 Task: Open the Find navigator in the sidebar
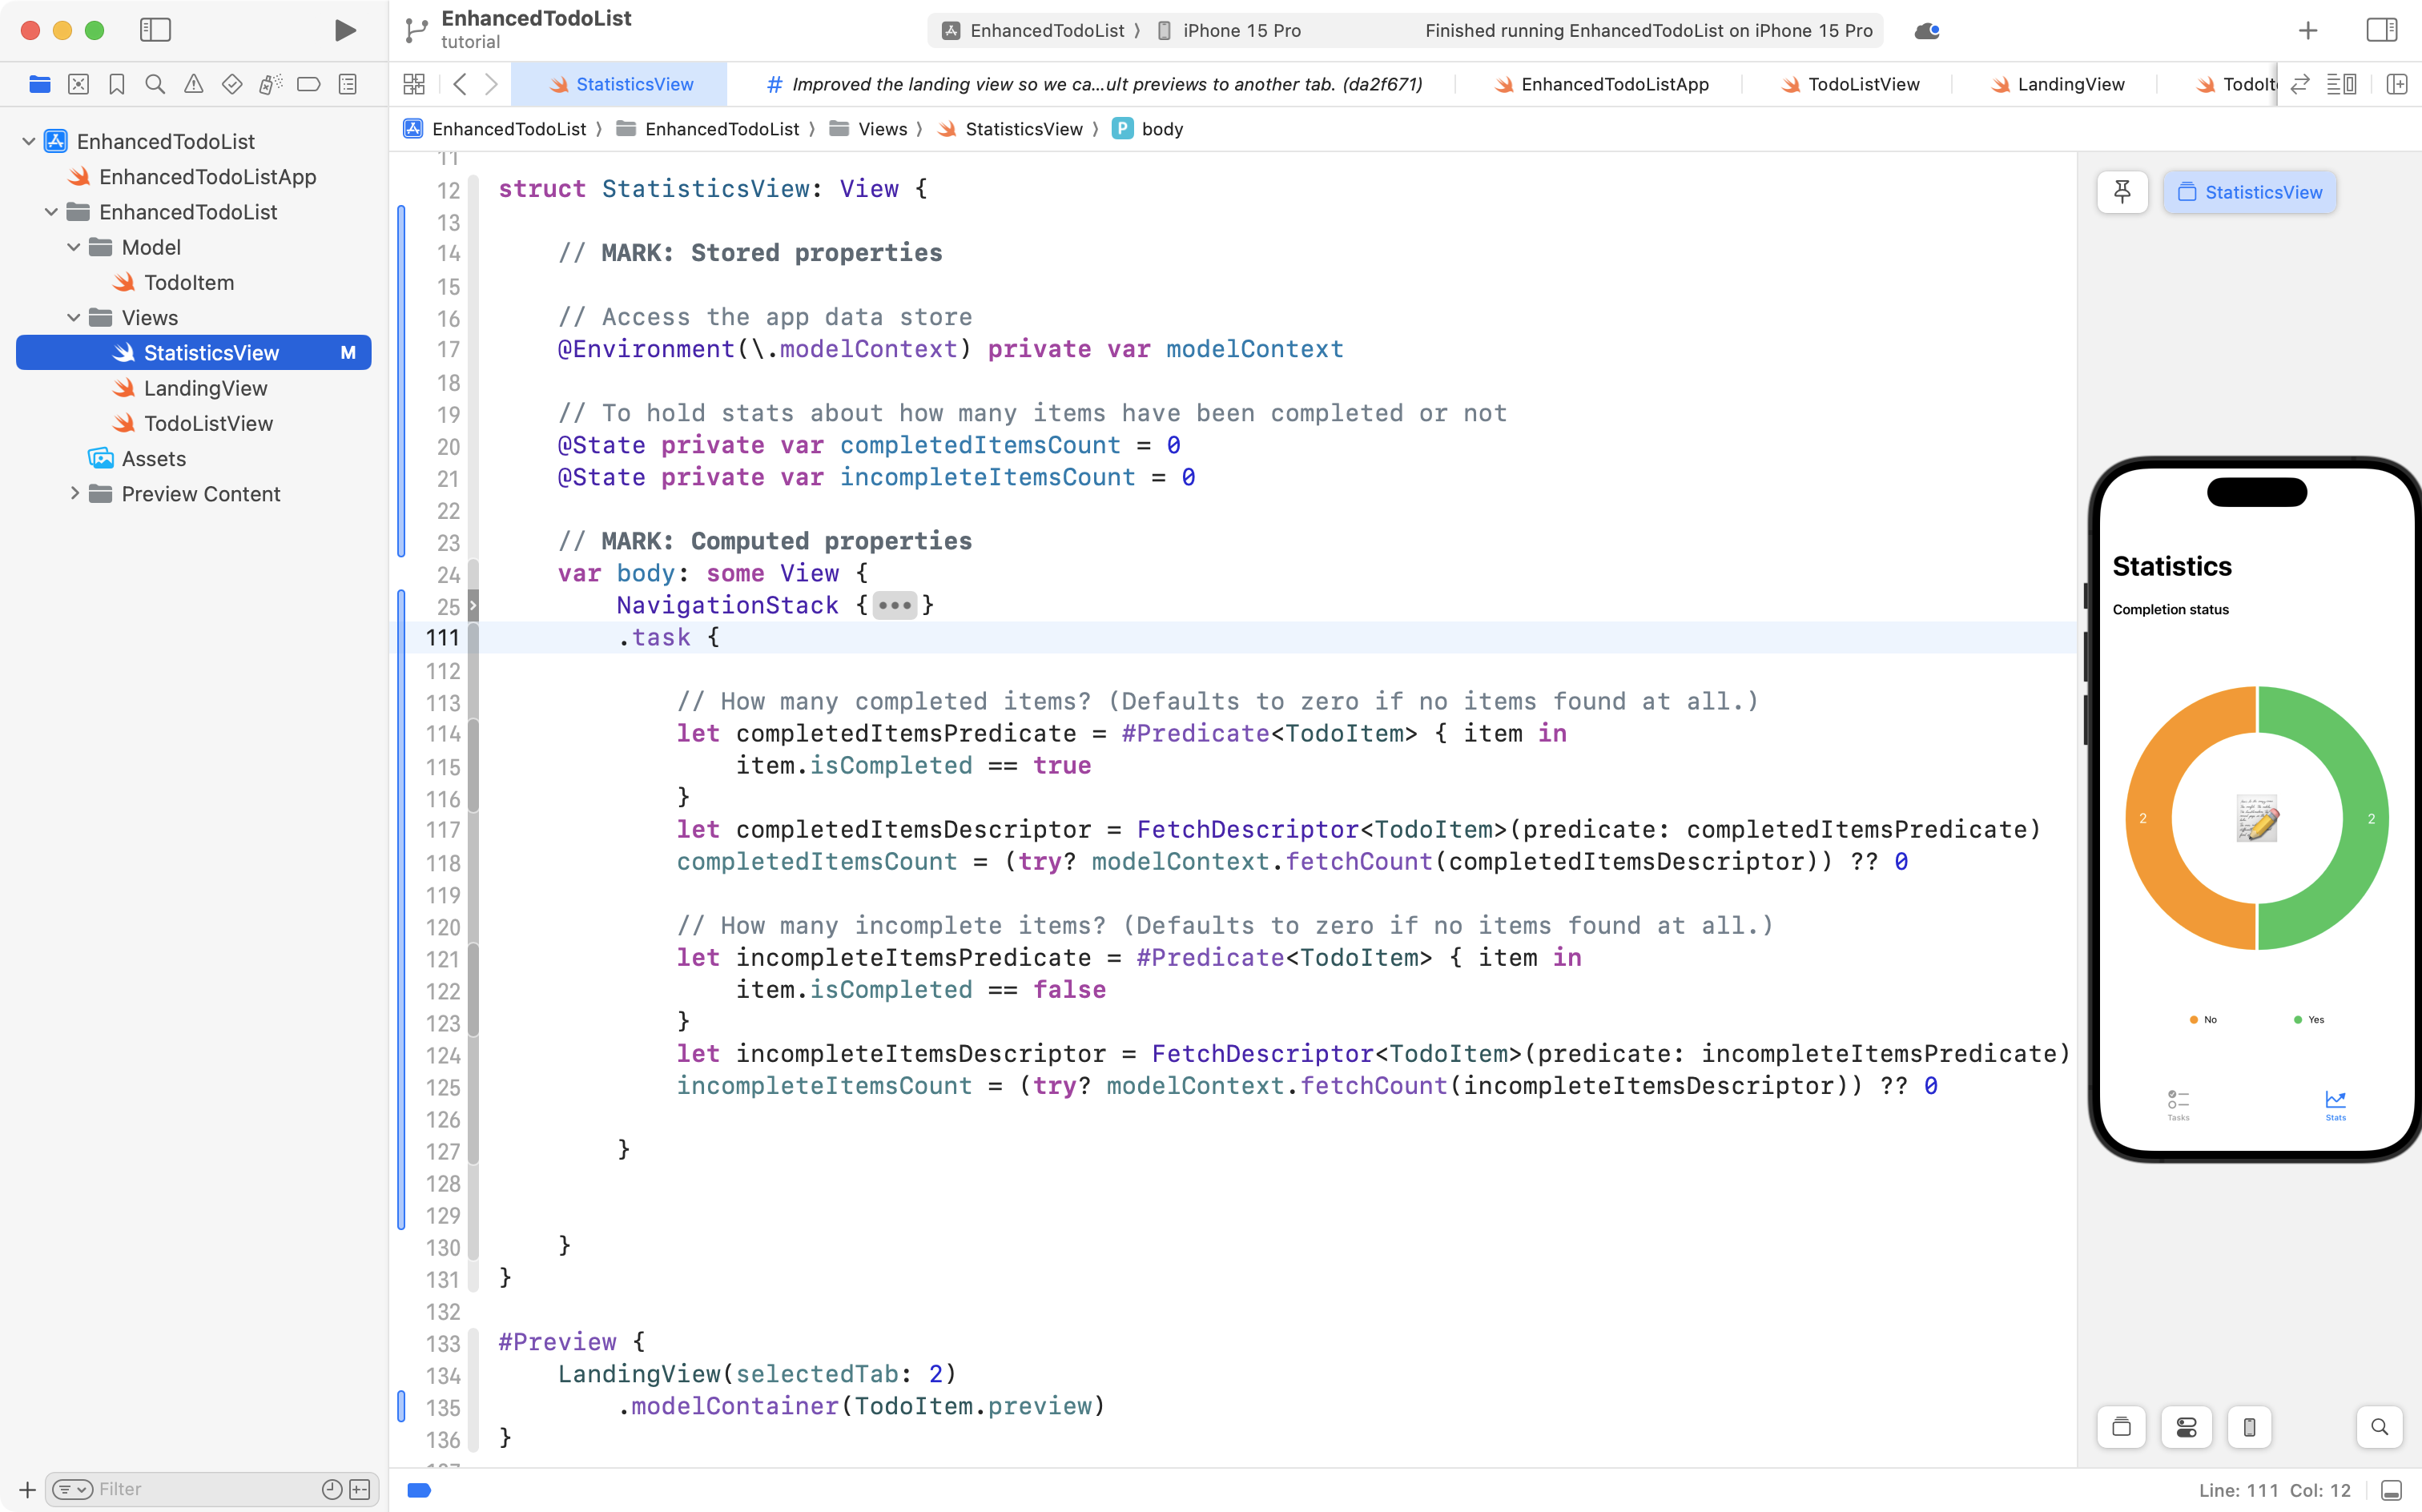tap(155, 84)
